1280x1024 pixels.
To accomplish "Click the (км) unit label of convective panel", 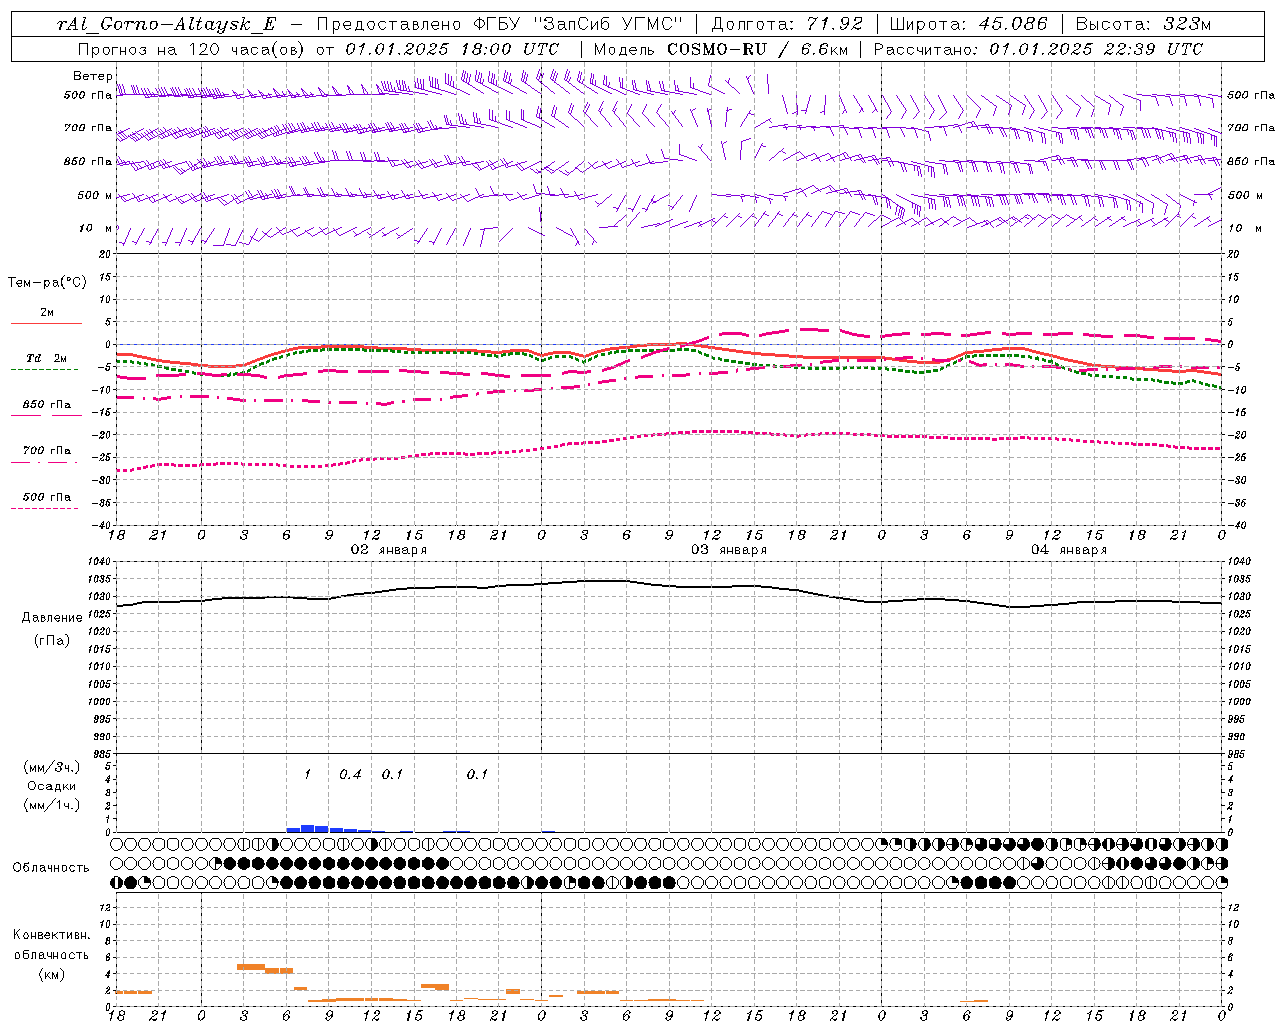I will pos(52,974).
